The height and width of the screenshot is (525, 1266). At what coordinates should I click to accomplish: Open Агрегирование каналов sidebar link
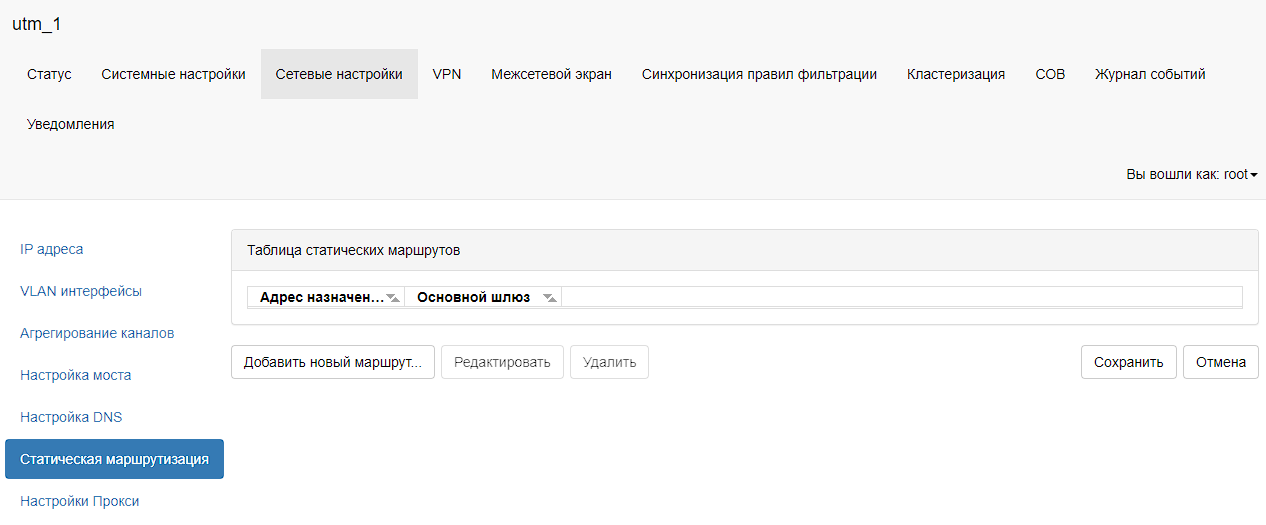click(x=97, y=333)
